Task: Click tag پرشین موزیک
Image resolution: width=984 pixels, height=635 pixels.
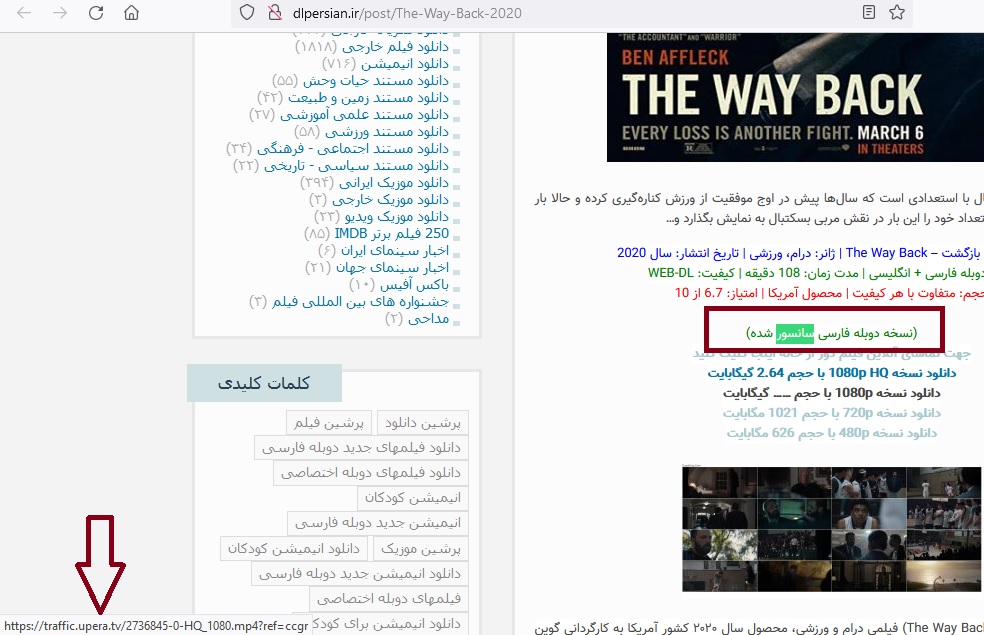Action: click(421, 549)
